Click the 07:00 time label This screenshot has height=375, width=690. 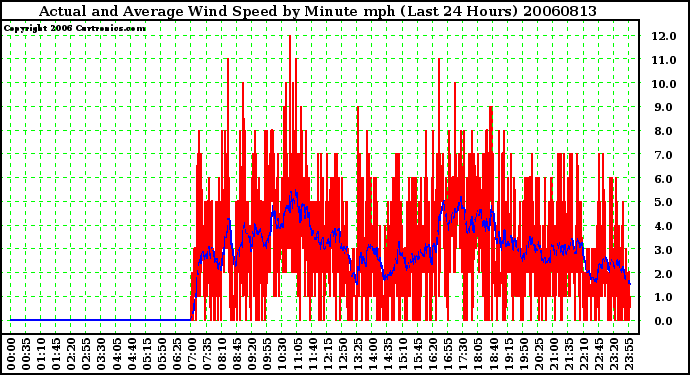tap(191, 354)
